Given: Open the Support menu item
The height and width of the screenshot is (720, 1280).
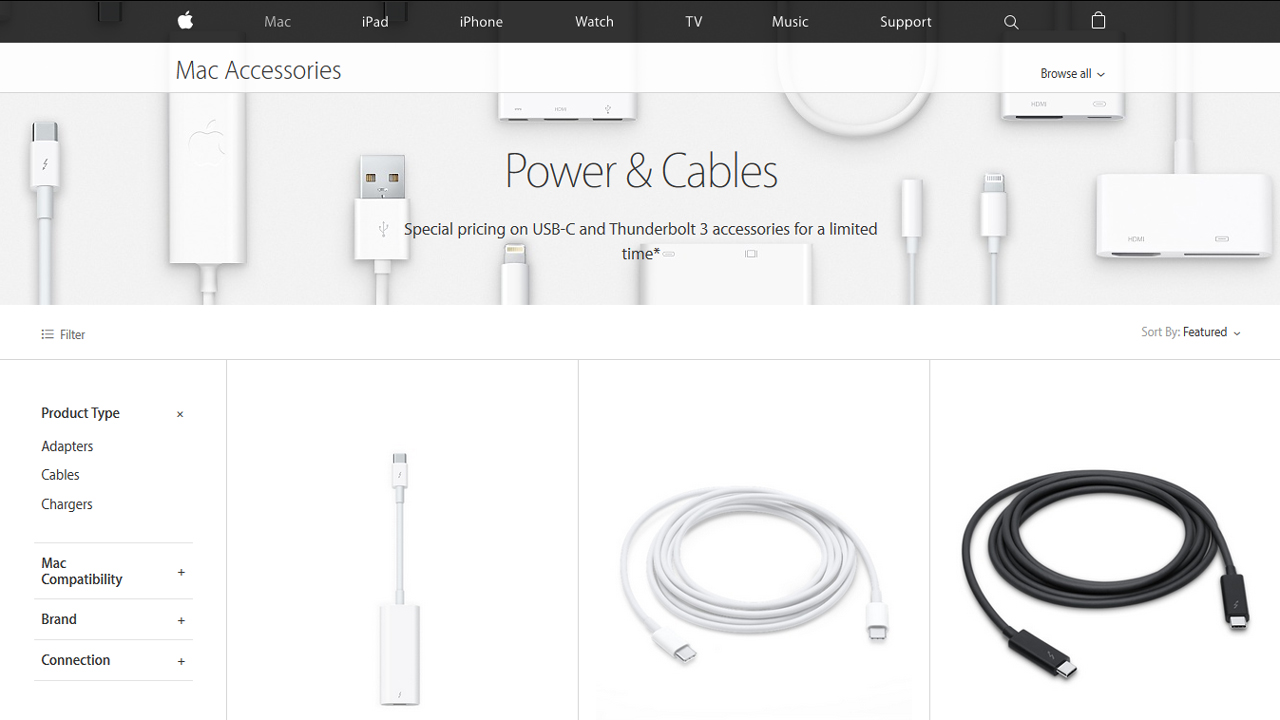Looking at the screenshot, I should click(x=906, y=22).
